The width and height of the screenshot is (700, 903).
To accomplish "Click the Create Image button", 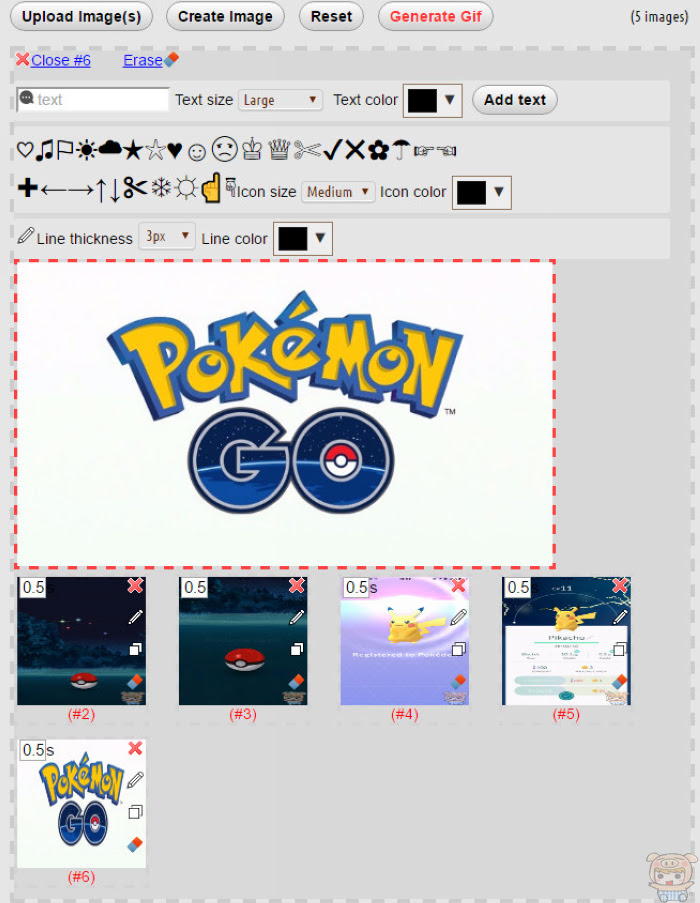I will pos(225,16).
